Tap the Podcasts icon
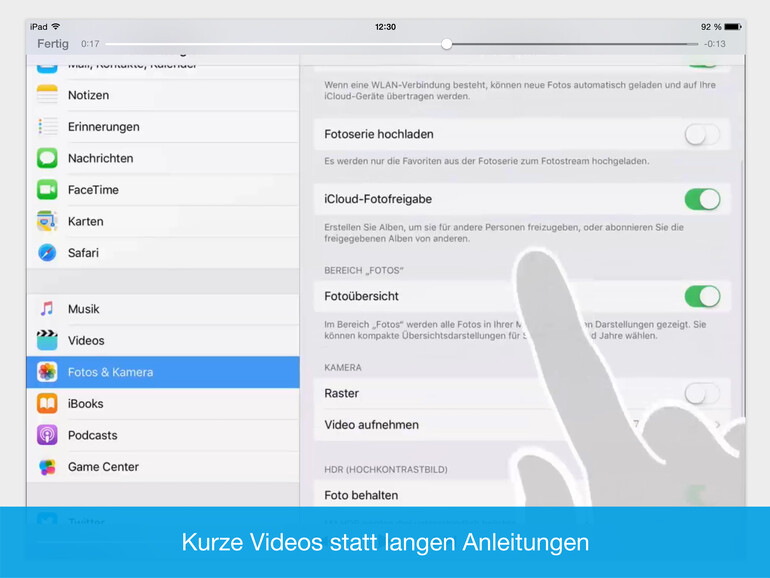The image size is (770, 578). coord(47,435)
